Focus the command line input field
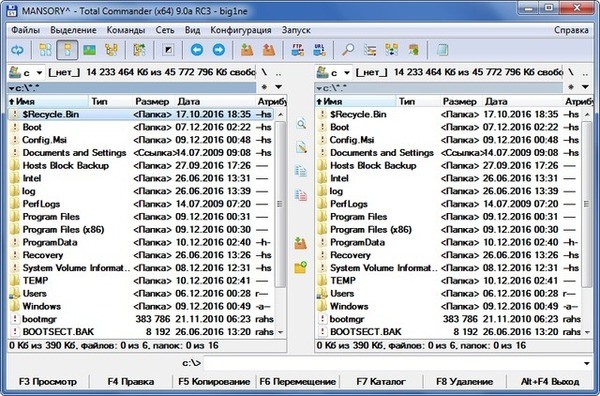Screen dimensions: 600x396 pyautogui.click(x=392, y=363)
